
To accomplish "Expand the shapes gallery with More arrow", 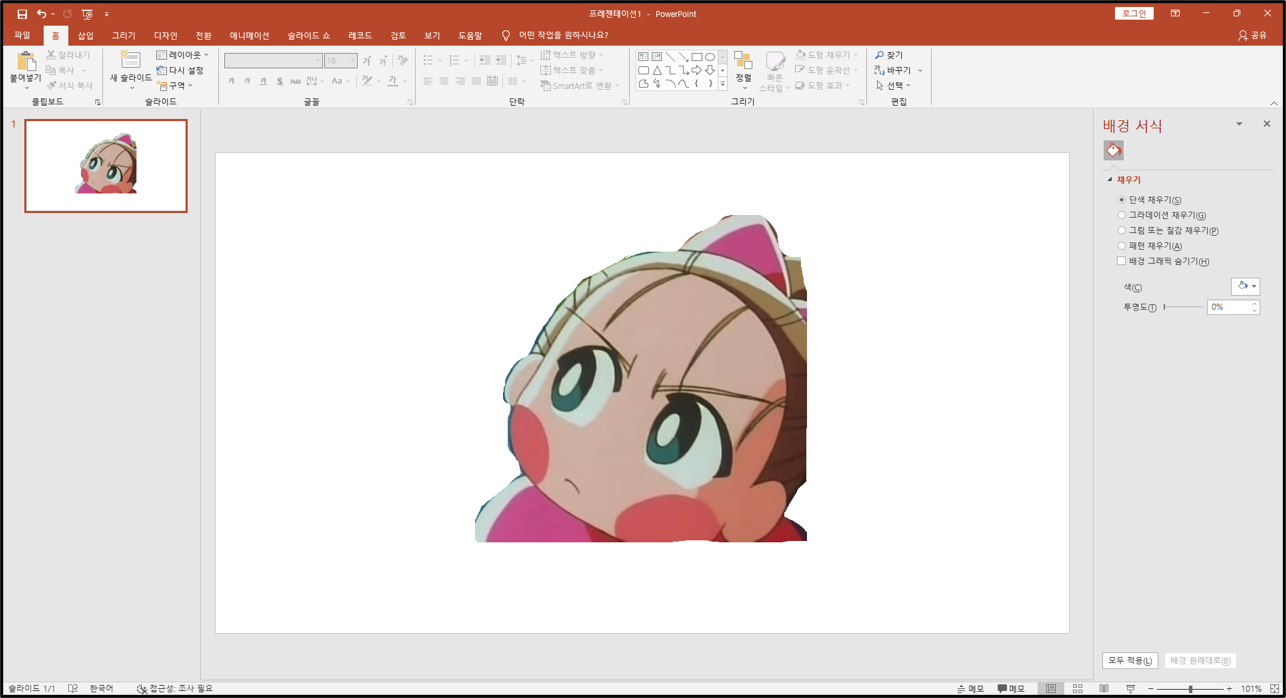I will [722, 84].
